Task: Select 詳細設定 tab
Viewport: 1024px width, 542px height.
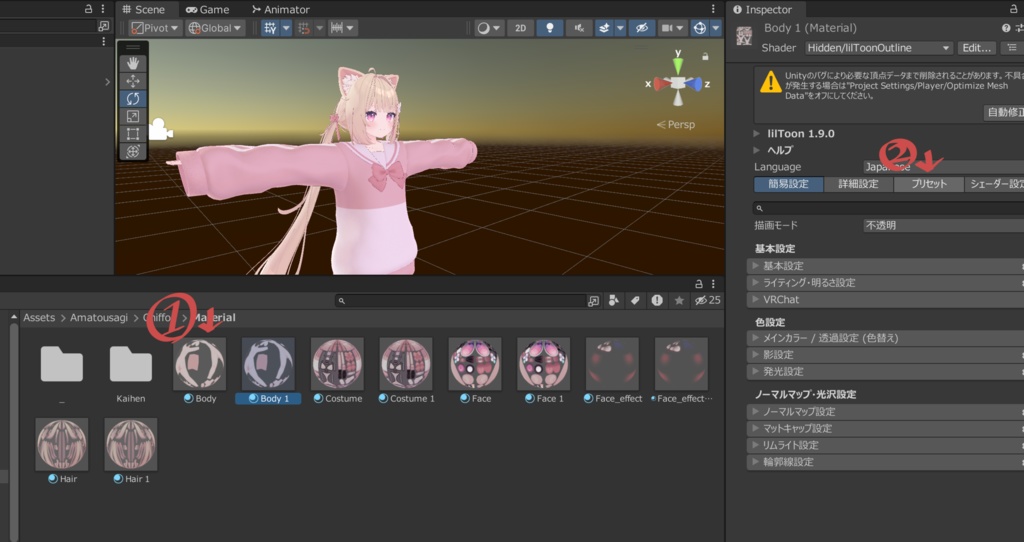Action: point(858,184)
